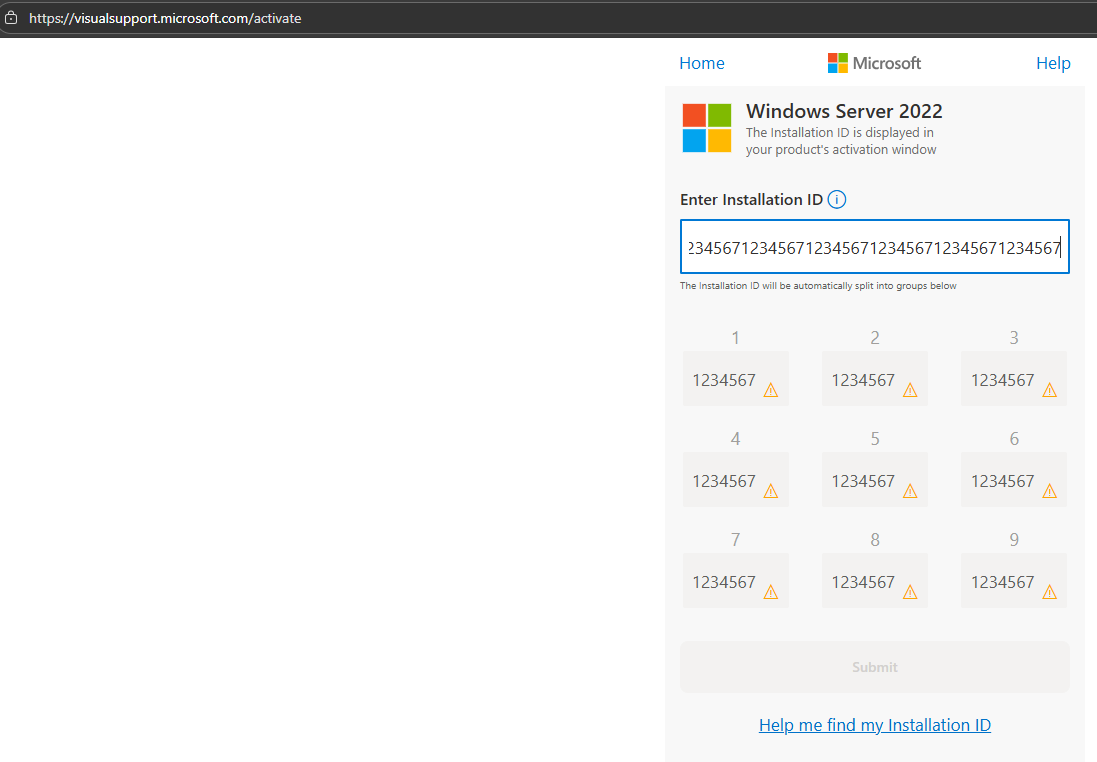Select group 4 value 1234567
The image size is (1097, 762).
[724, 481]
